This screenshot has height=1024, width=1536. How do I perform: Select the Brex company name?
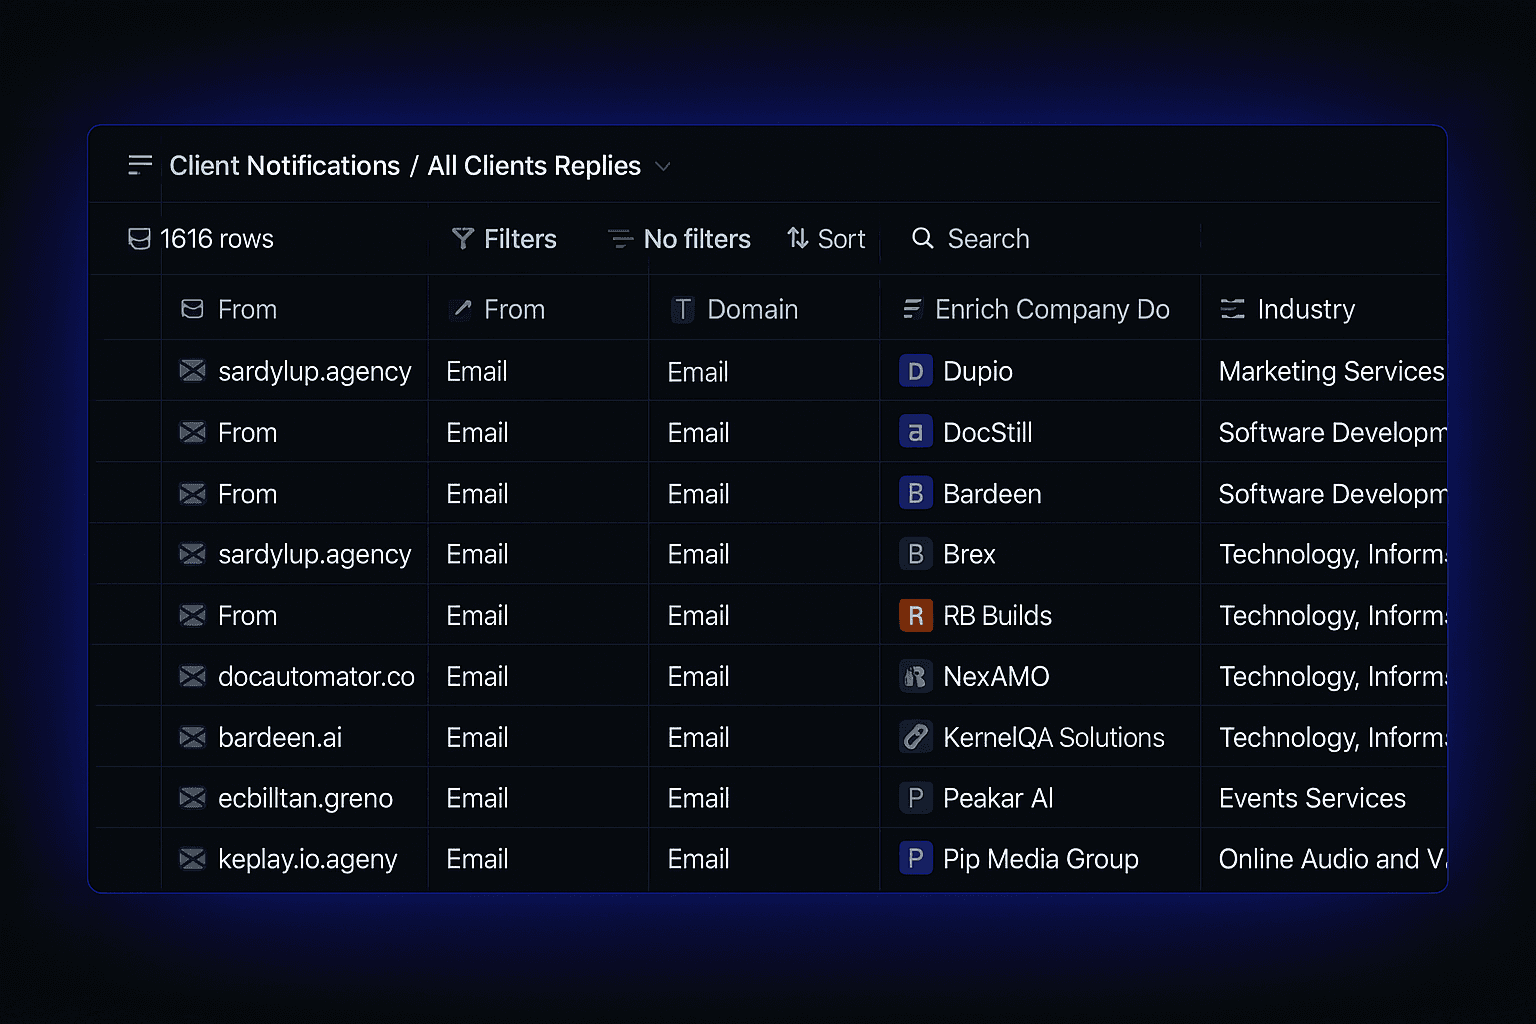pyautogui.click(x=969, y=554)
